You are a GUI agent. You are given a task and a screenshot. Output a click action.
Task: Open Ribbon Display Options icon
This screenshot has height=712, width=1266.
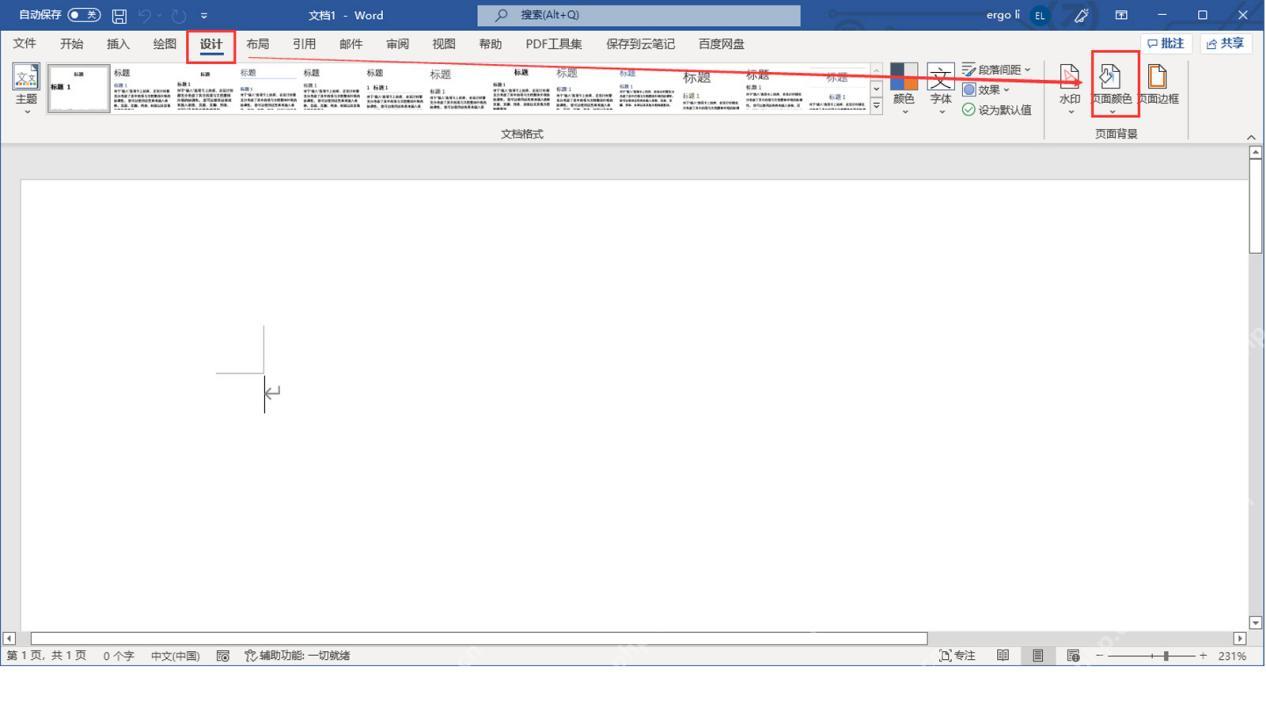coord(1121,15)
